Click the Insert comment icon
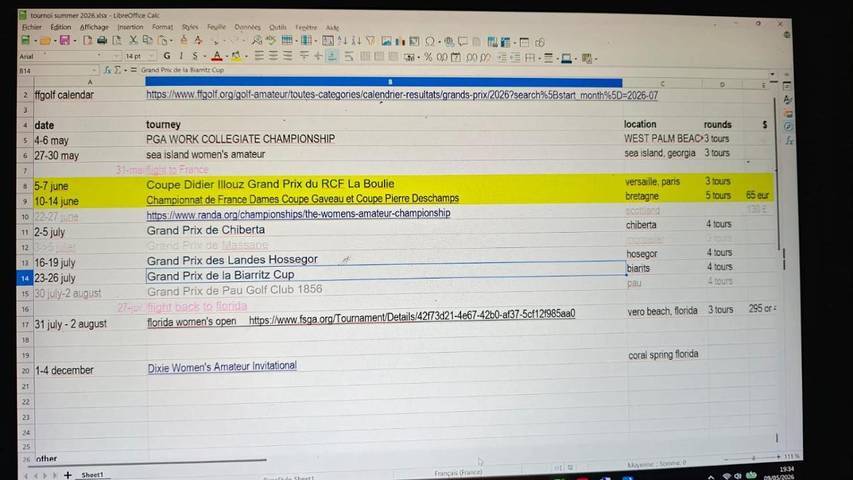This screenshot has width=853, height=480. click(x=463, y=41)
